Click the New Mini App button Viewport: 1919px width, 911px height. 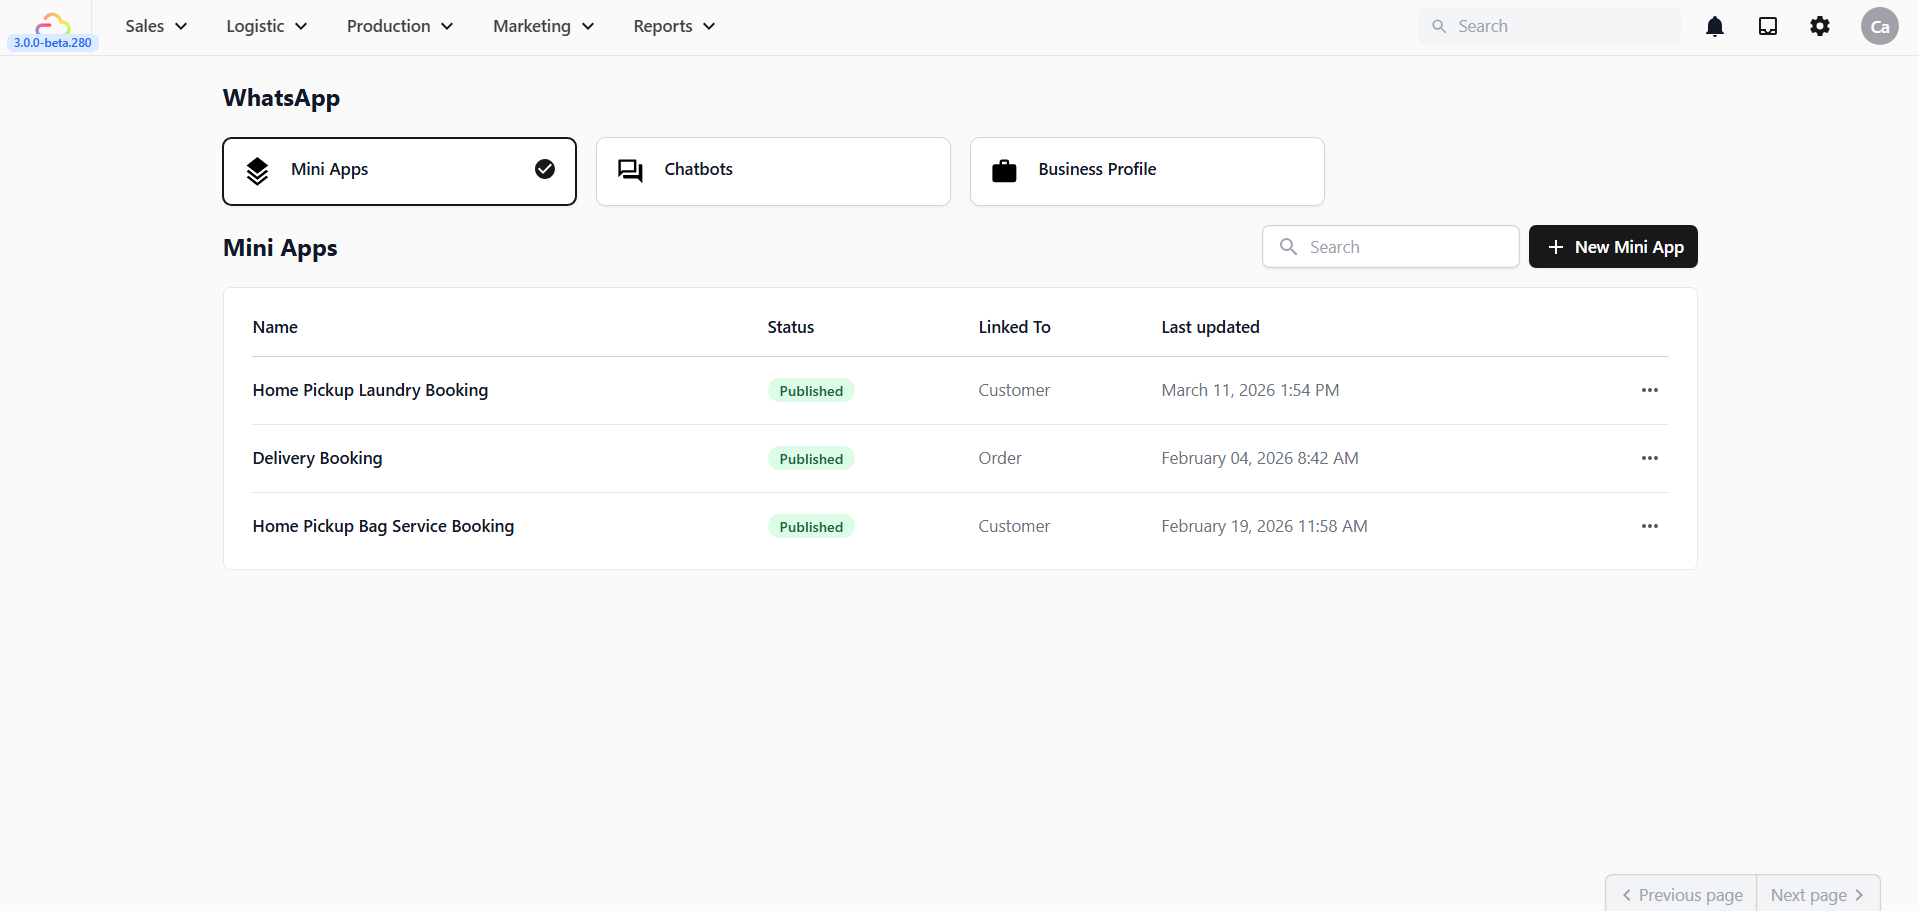1613,246
